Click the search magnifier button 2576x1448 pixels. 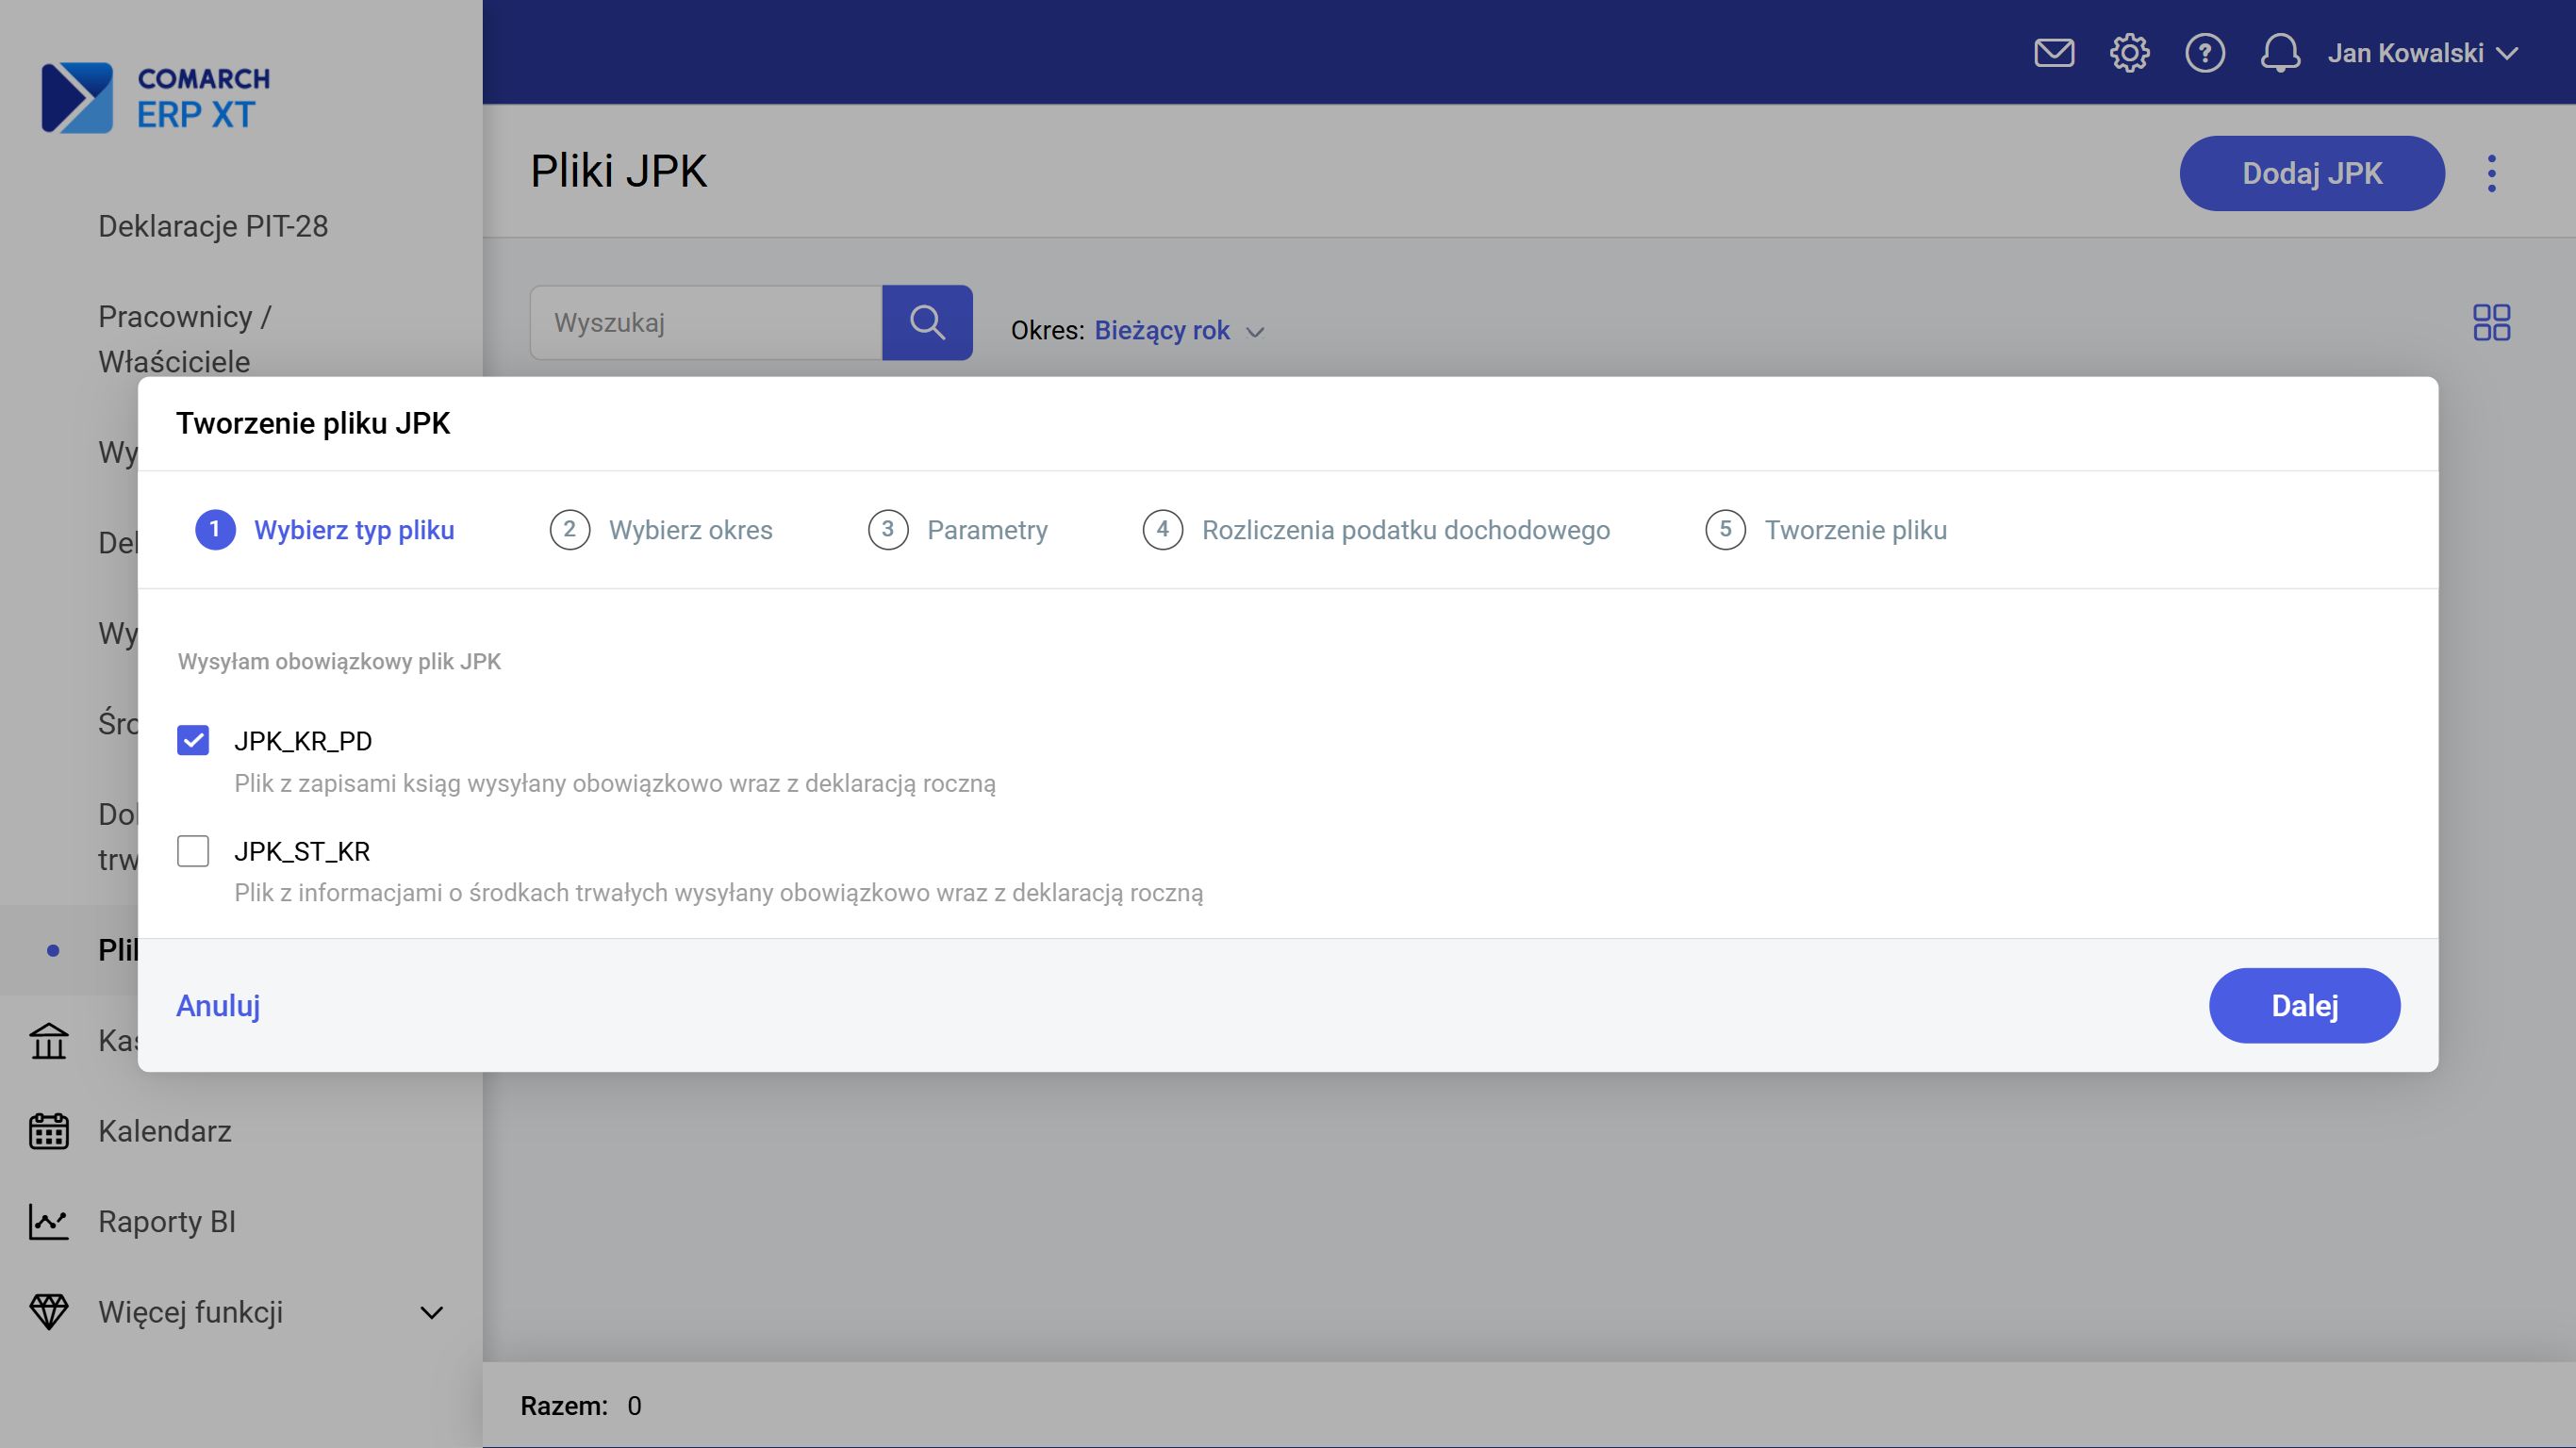(926, 323)
